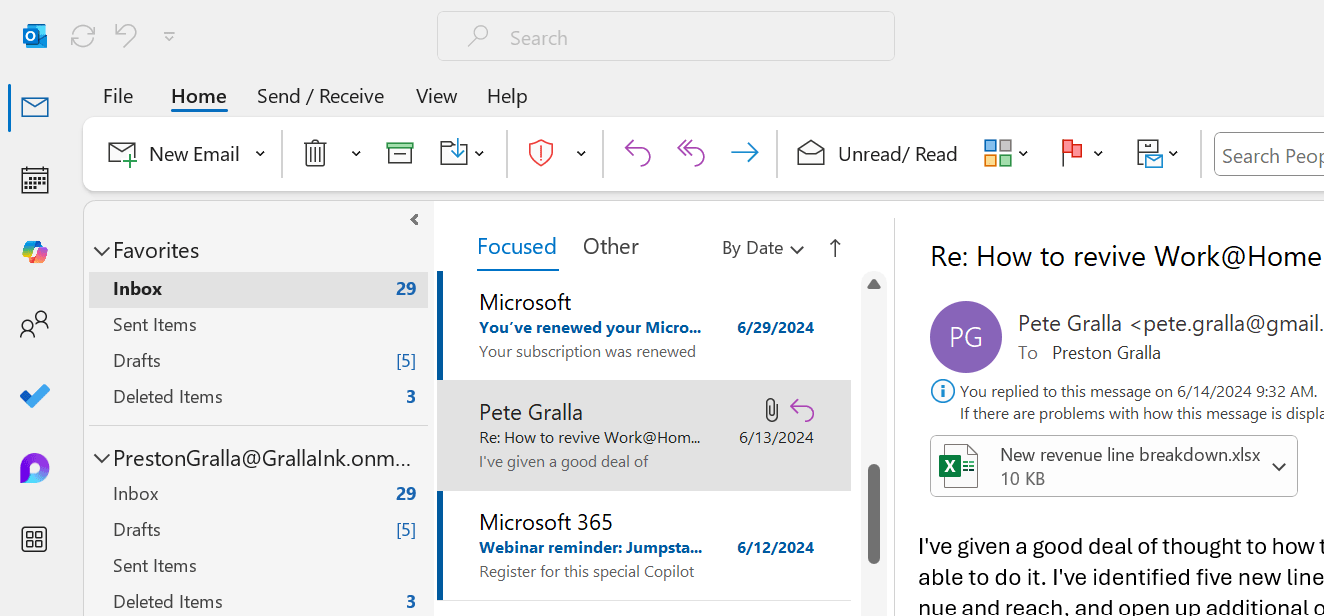Report the message as junk with the shield icon
This screenshot has height=616, width=1324.
[x=540, y=153]
